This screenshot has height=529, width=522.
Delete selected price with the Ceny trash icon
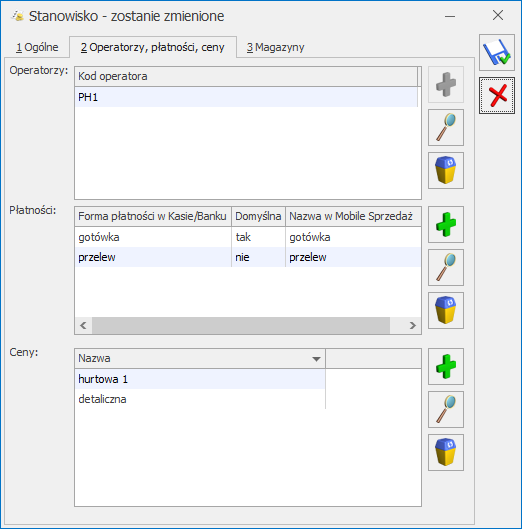(446, 452)
